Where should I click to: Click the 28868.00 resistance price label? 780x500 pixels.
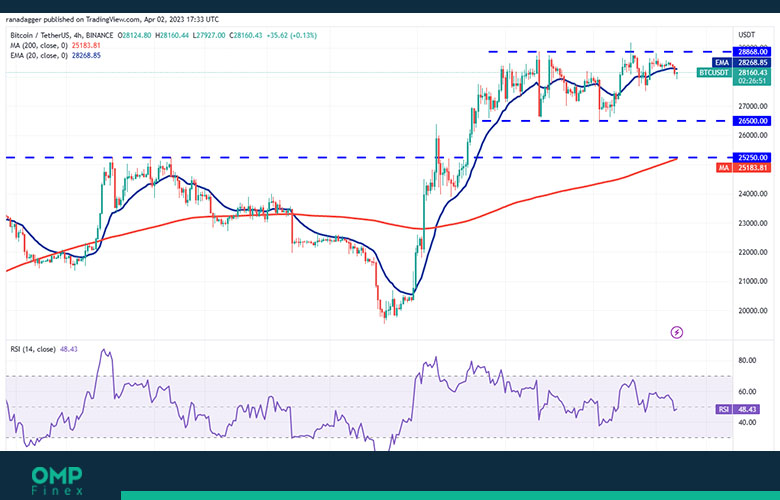tap(752, 52)
